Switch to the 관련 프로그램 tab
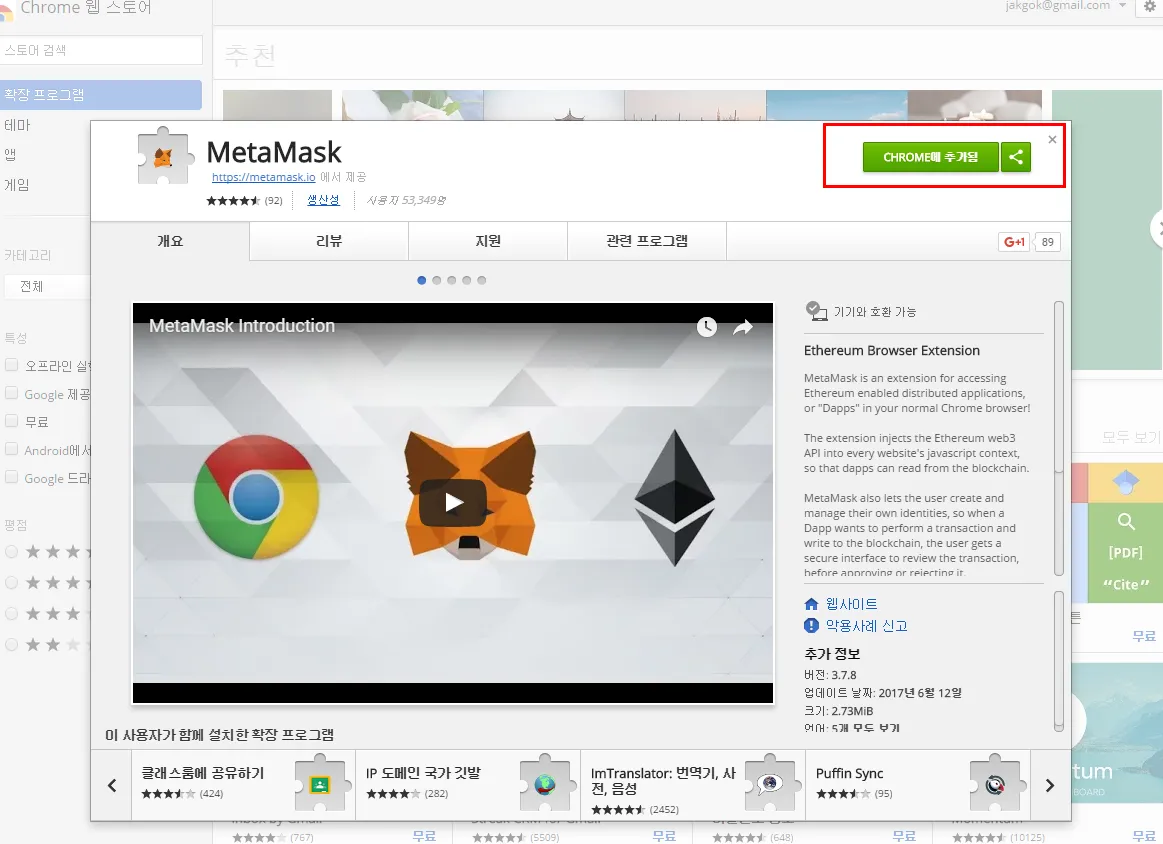Viewport: 1163px width, 844px height. coord(647,241)
